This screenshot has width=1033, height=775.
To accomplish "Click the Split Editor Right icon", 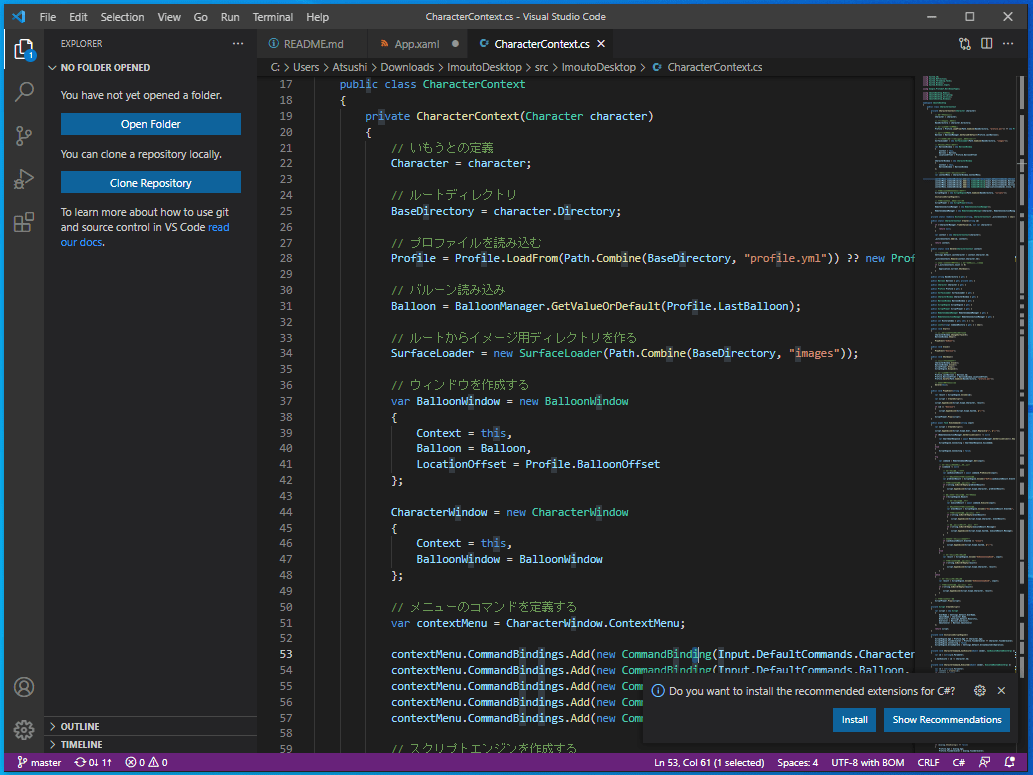I will (x=986, y=43).
